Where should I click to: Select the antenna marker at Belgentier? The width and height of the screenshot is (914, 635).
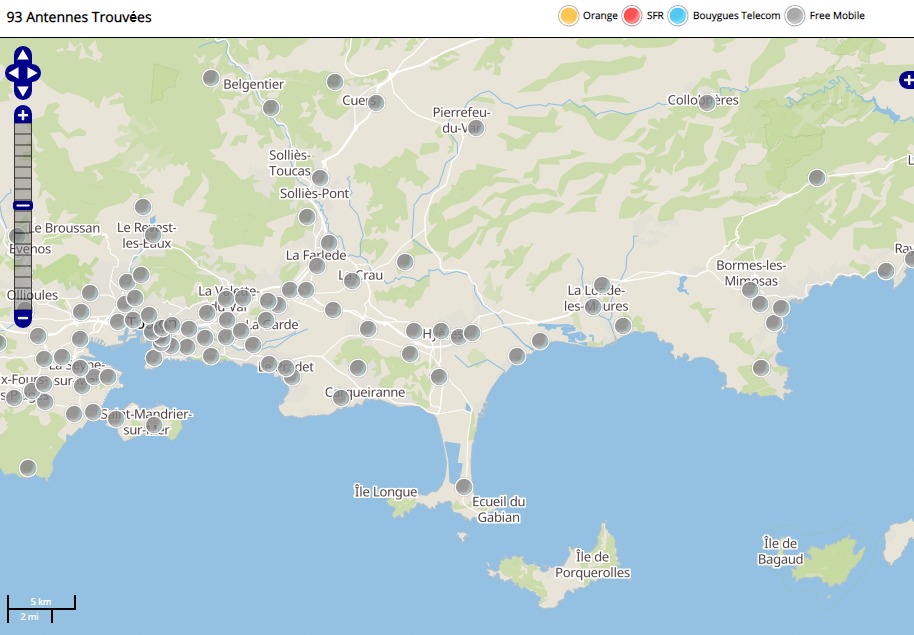point(211,78)
